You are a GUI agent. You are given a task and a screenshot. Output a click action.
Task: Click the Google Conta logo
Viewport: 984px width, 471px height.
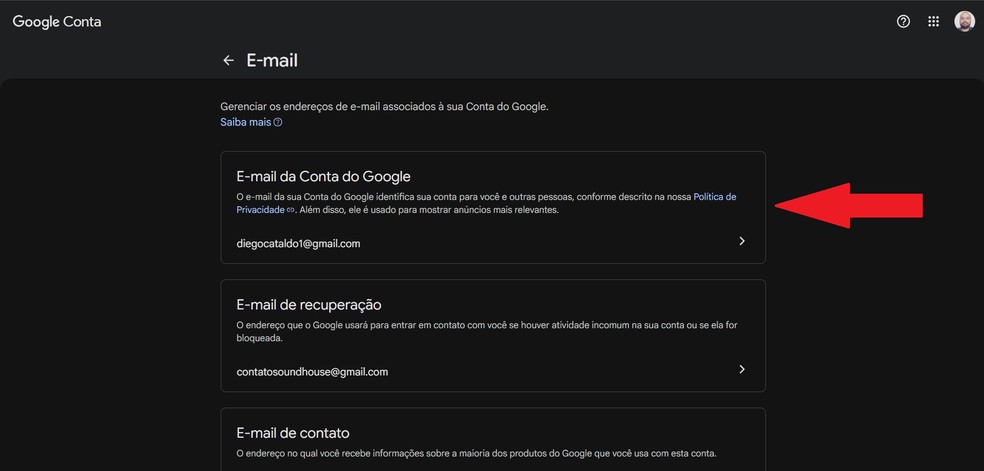(x=56, y=22)
